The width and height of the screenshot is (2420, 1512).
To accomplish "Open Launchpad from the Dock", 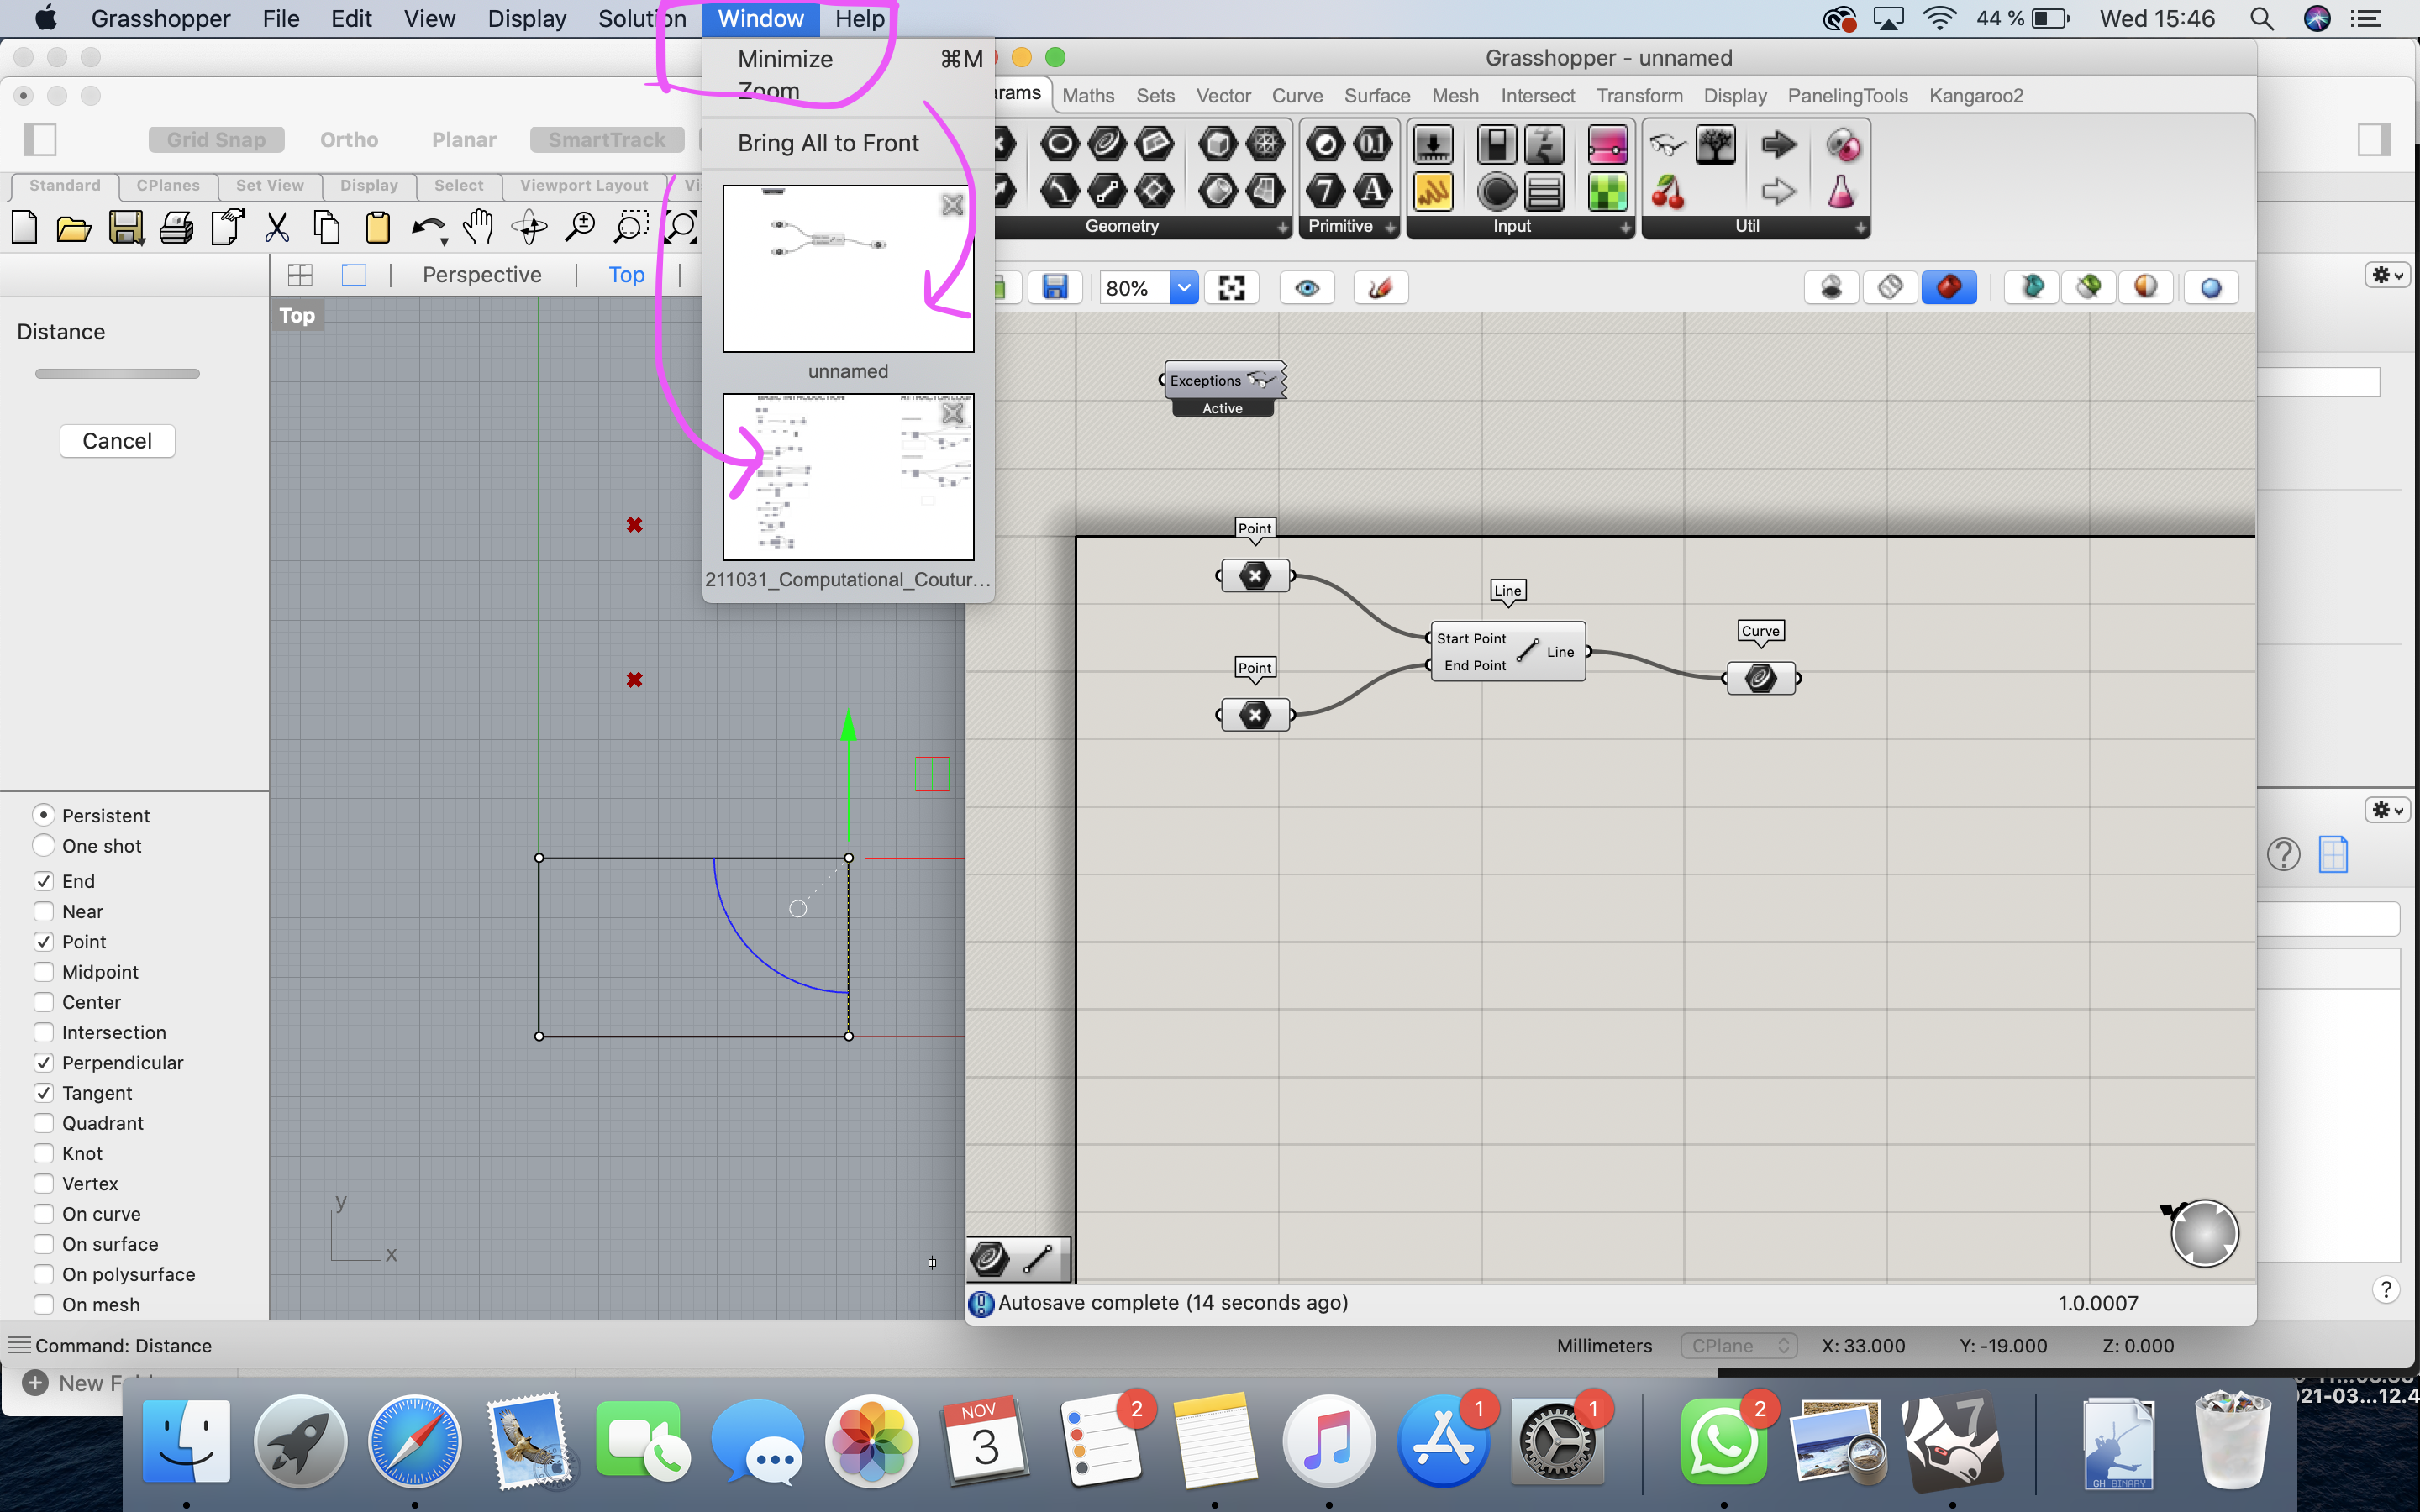I will [300, 1442].
